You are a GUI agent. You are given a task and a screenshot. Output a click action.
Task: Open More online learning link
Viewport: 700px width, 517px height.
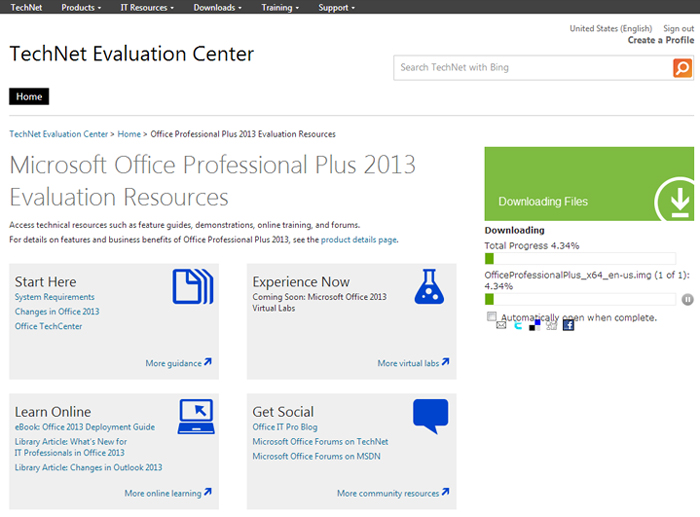point(163,493)
